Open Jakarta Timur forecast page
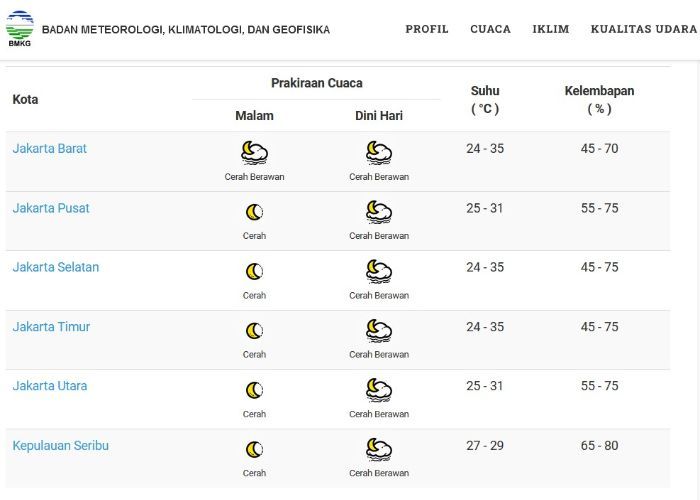The width and height of the screenshot is (700, 500). coord(51,327)
